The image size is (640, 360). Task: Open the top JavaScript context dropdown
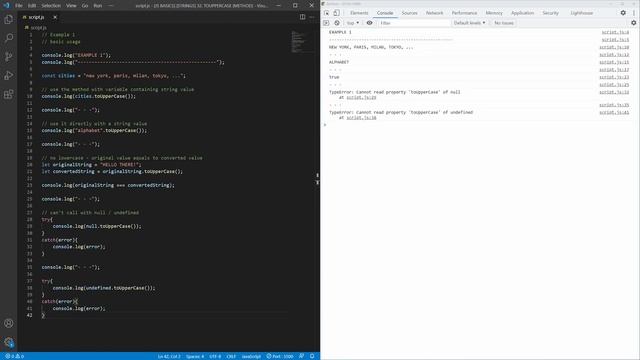(353, 23)
